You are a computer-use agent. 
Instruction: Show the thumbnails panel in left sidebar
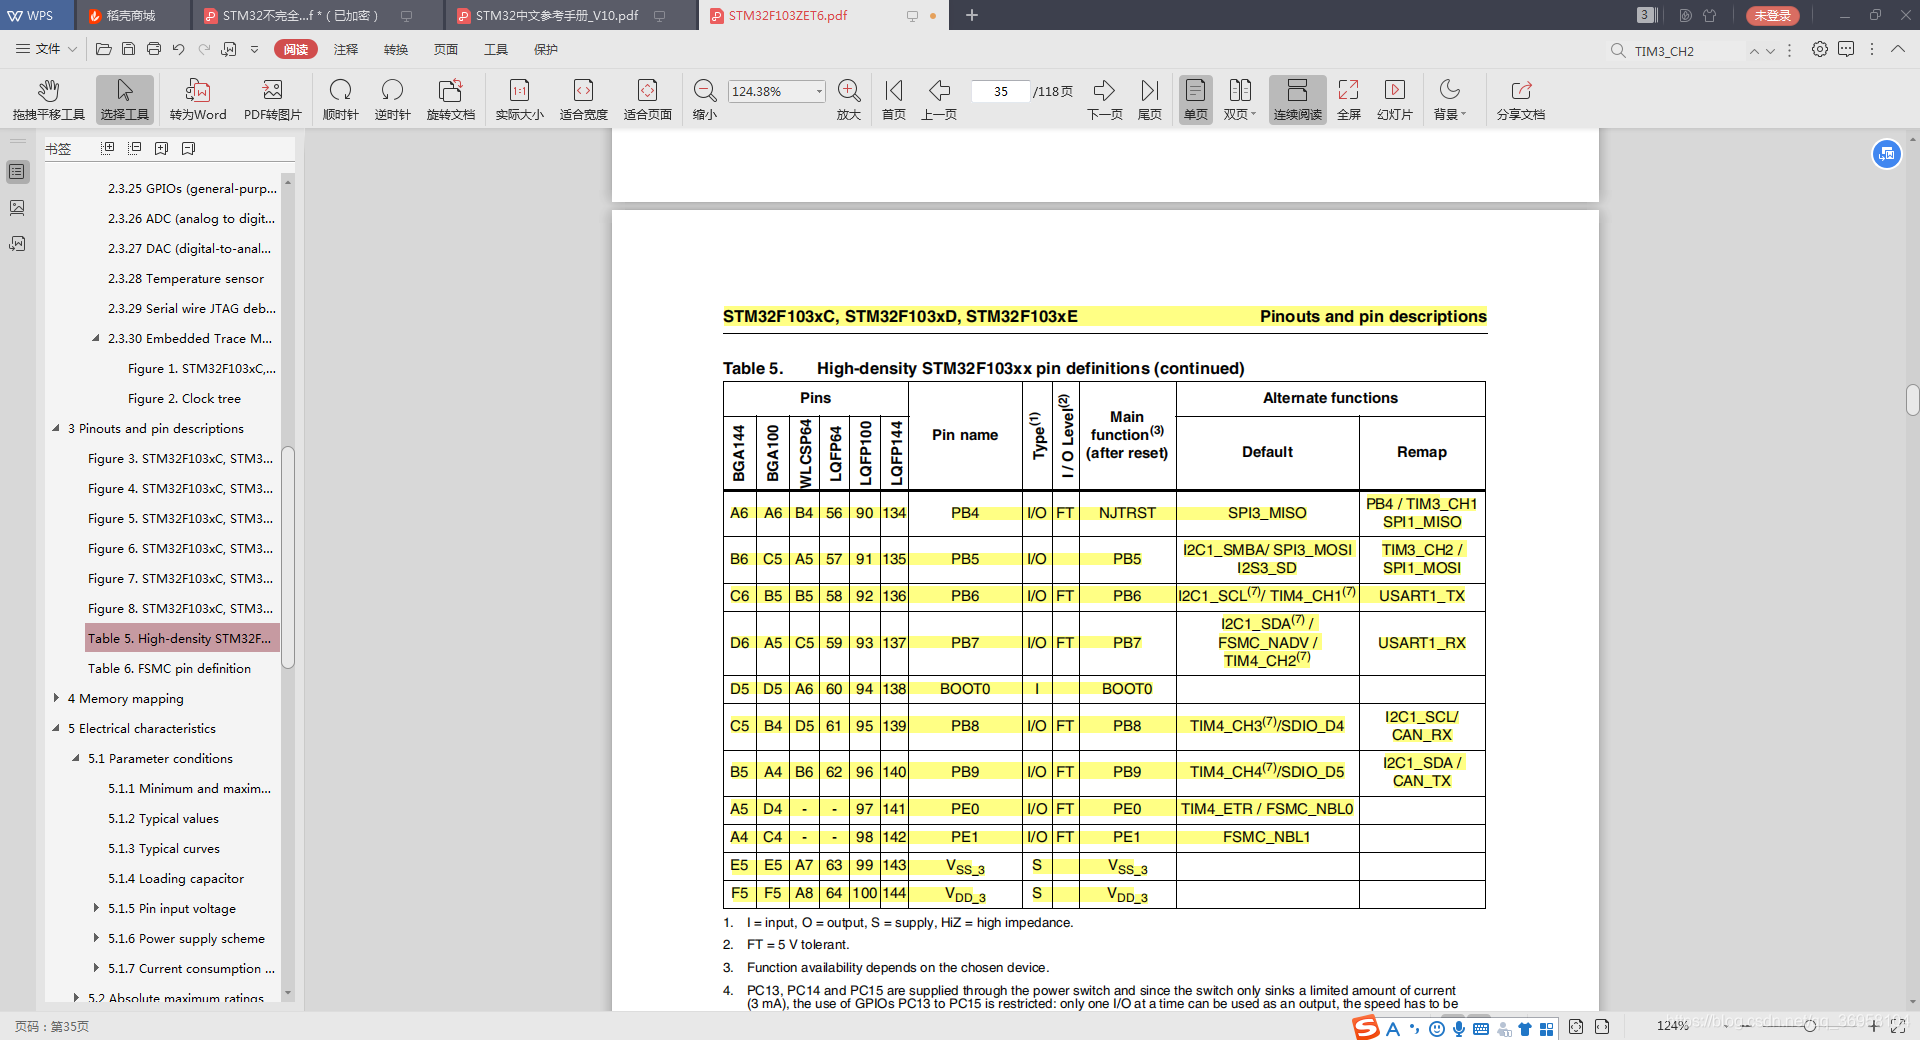coord(17,208)
